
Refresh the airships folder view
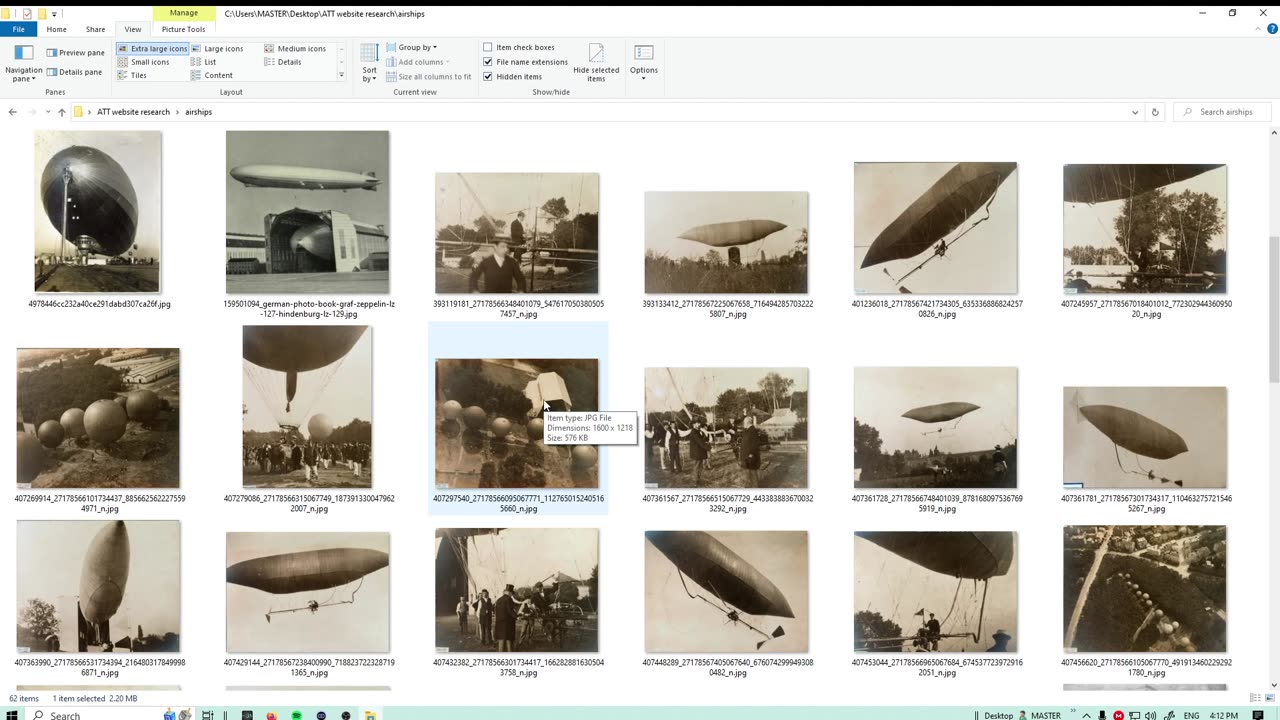click(x=1155, y=112)
